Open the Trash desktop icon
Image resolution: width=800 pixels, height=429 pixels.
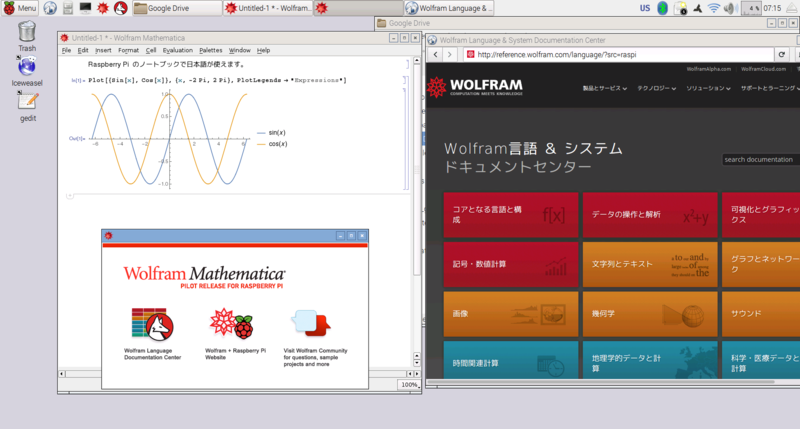click(x=27, y=36)
